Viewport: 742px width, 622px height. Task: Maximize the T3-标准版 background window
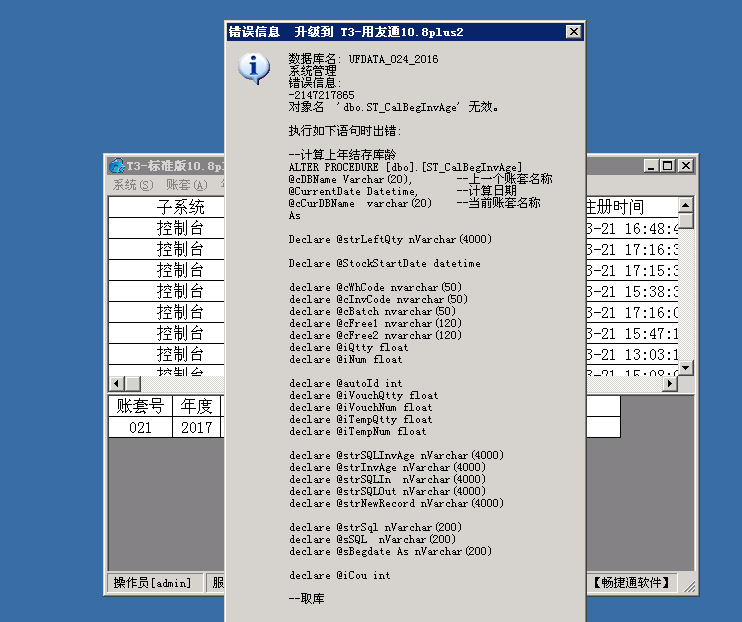point(668,166)
